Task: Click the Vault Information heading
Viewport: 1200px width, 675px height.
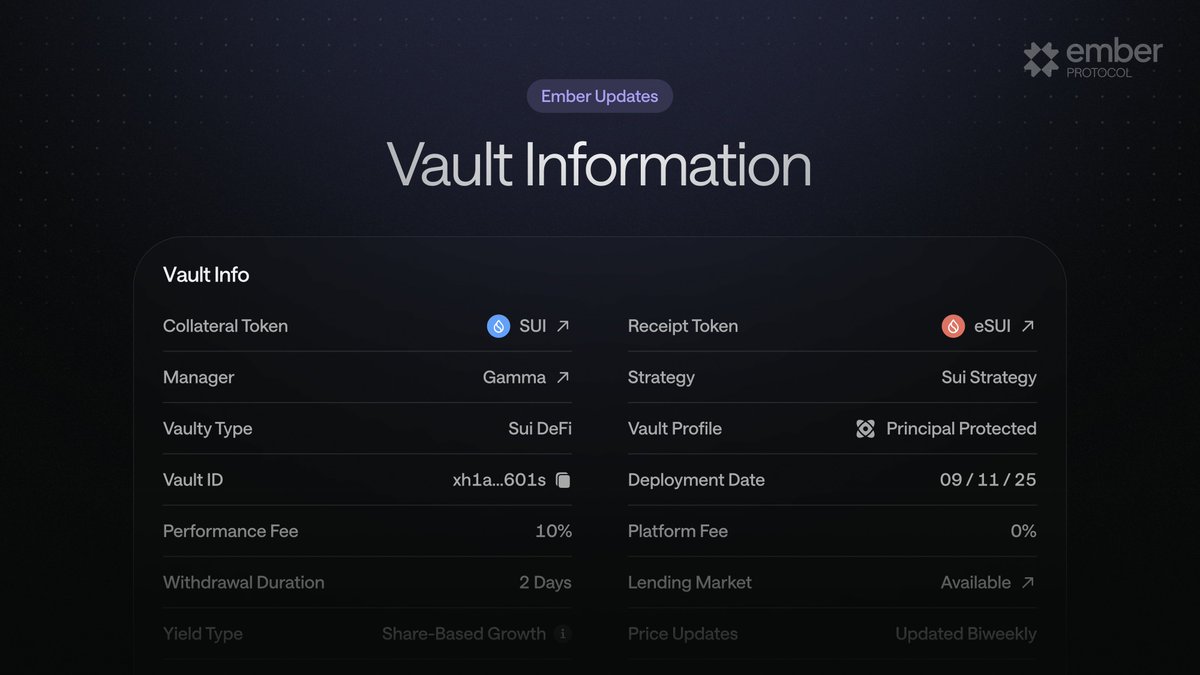Action: (x=599, y=164)
